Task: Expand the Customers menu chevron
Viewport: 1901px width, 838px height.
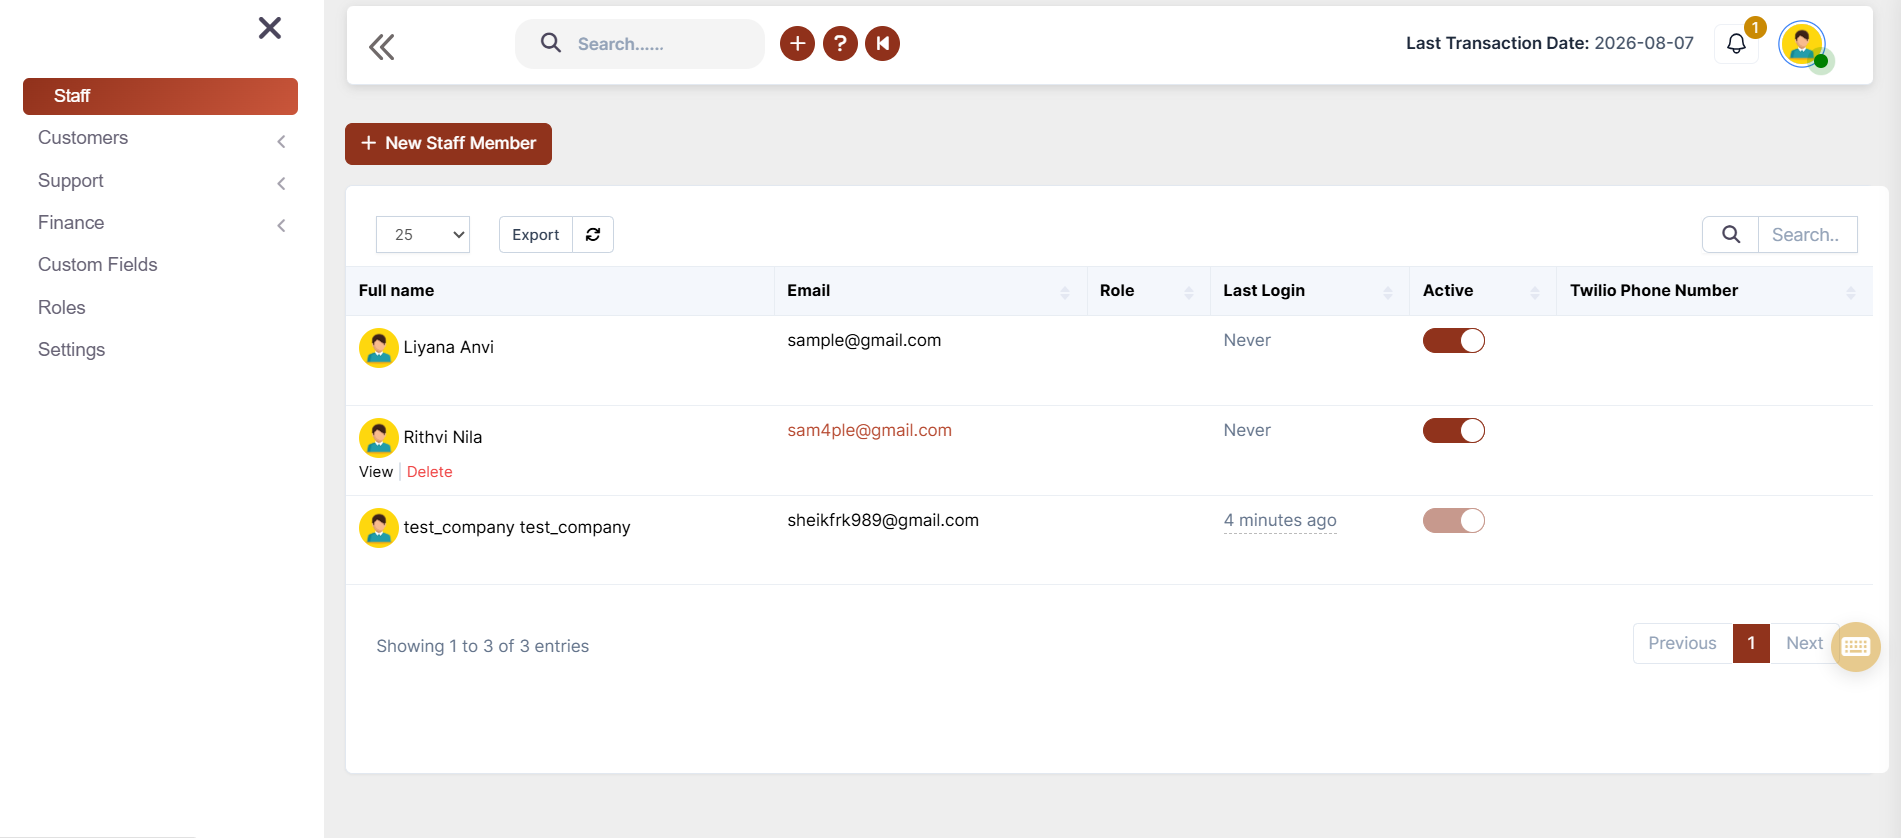Action: click(282, 141)
